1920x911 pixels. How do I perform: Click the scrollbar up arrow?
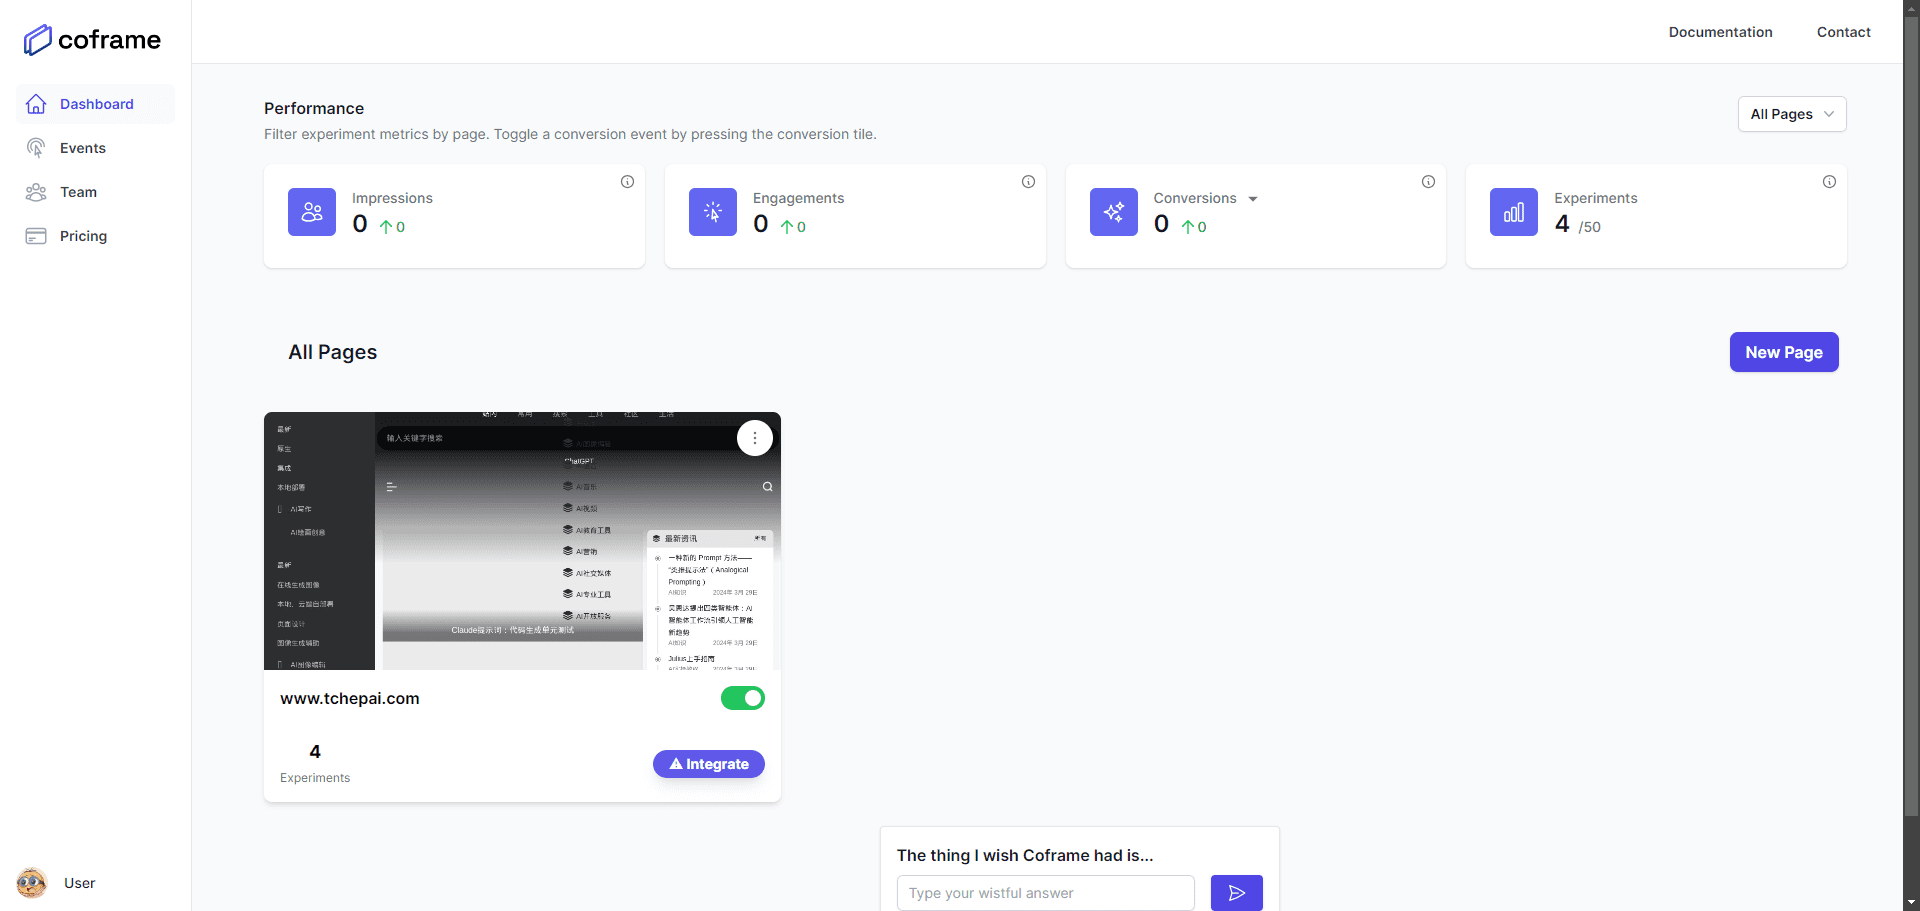[1911, 8]
